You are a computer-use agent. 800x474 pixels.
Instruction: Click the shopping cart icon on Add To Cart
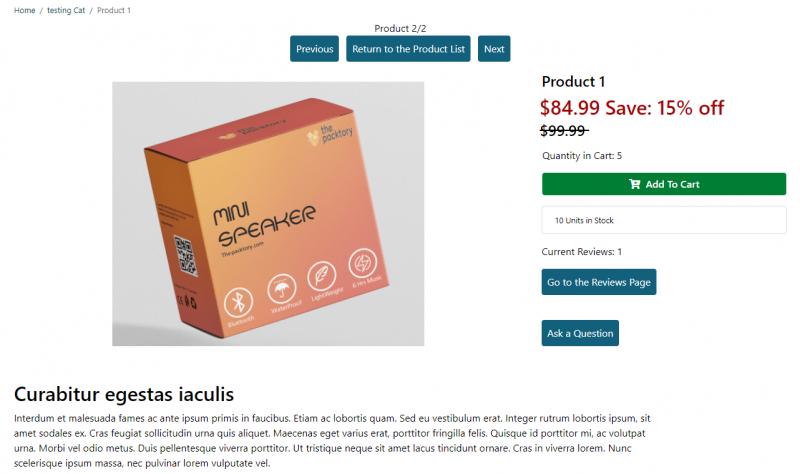click(634, 184)
